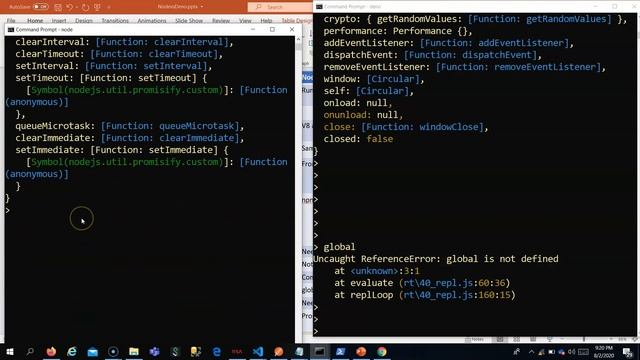
Task: Select Slide Sorter view icon in status bar
Action: pyautogui.click(x=516, y=339)
